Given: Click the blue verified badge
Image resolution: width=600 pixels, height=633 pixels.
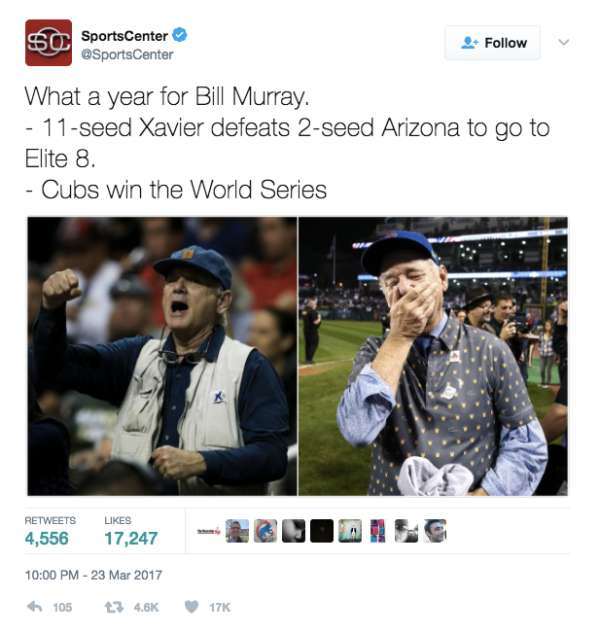Looking at the screenshot, I should pos(180,36).
